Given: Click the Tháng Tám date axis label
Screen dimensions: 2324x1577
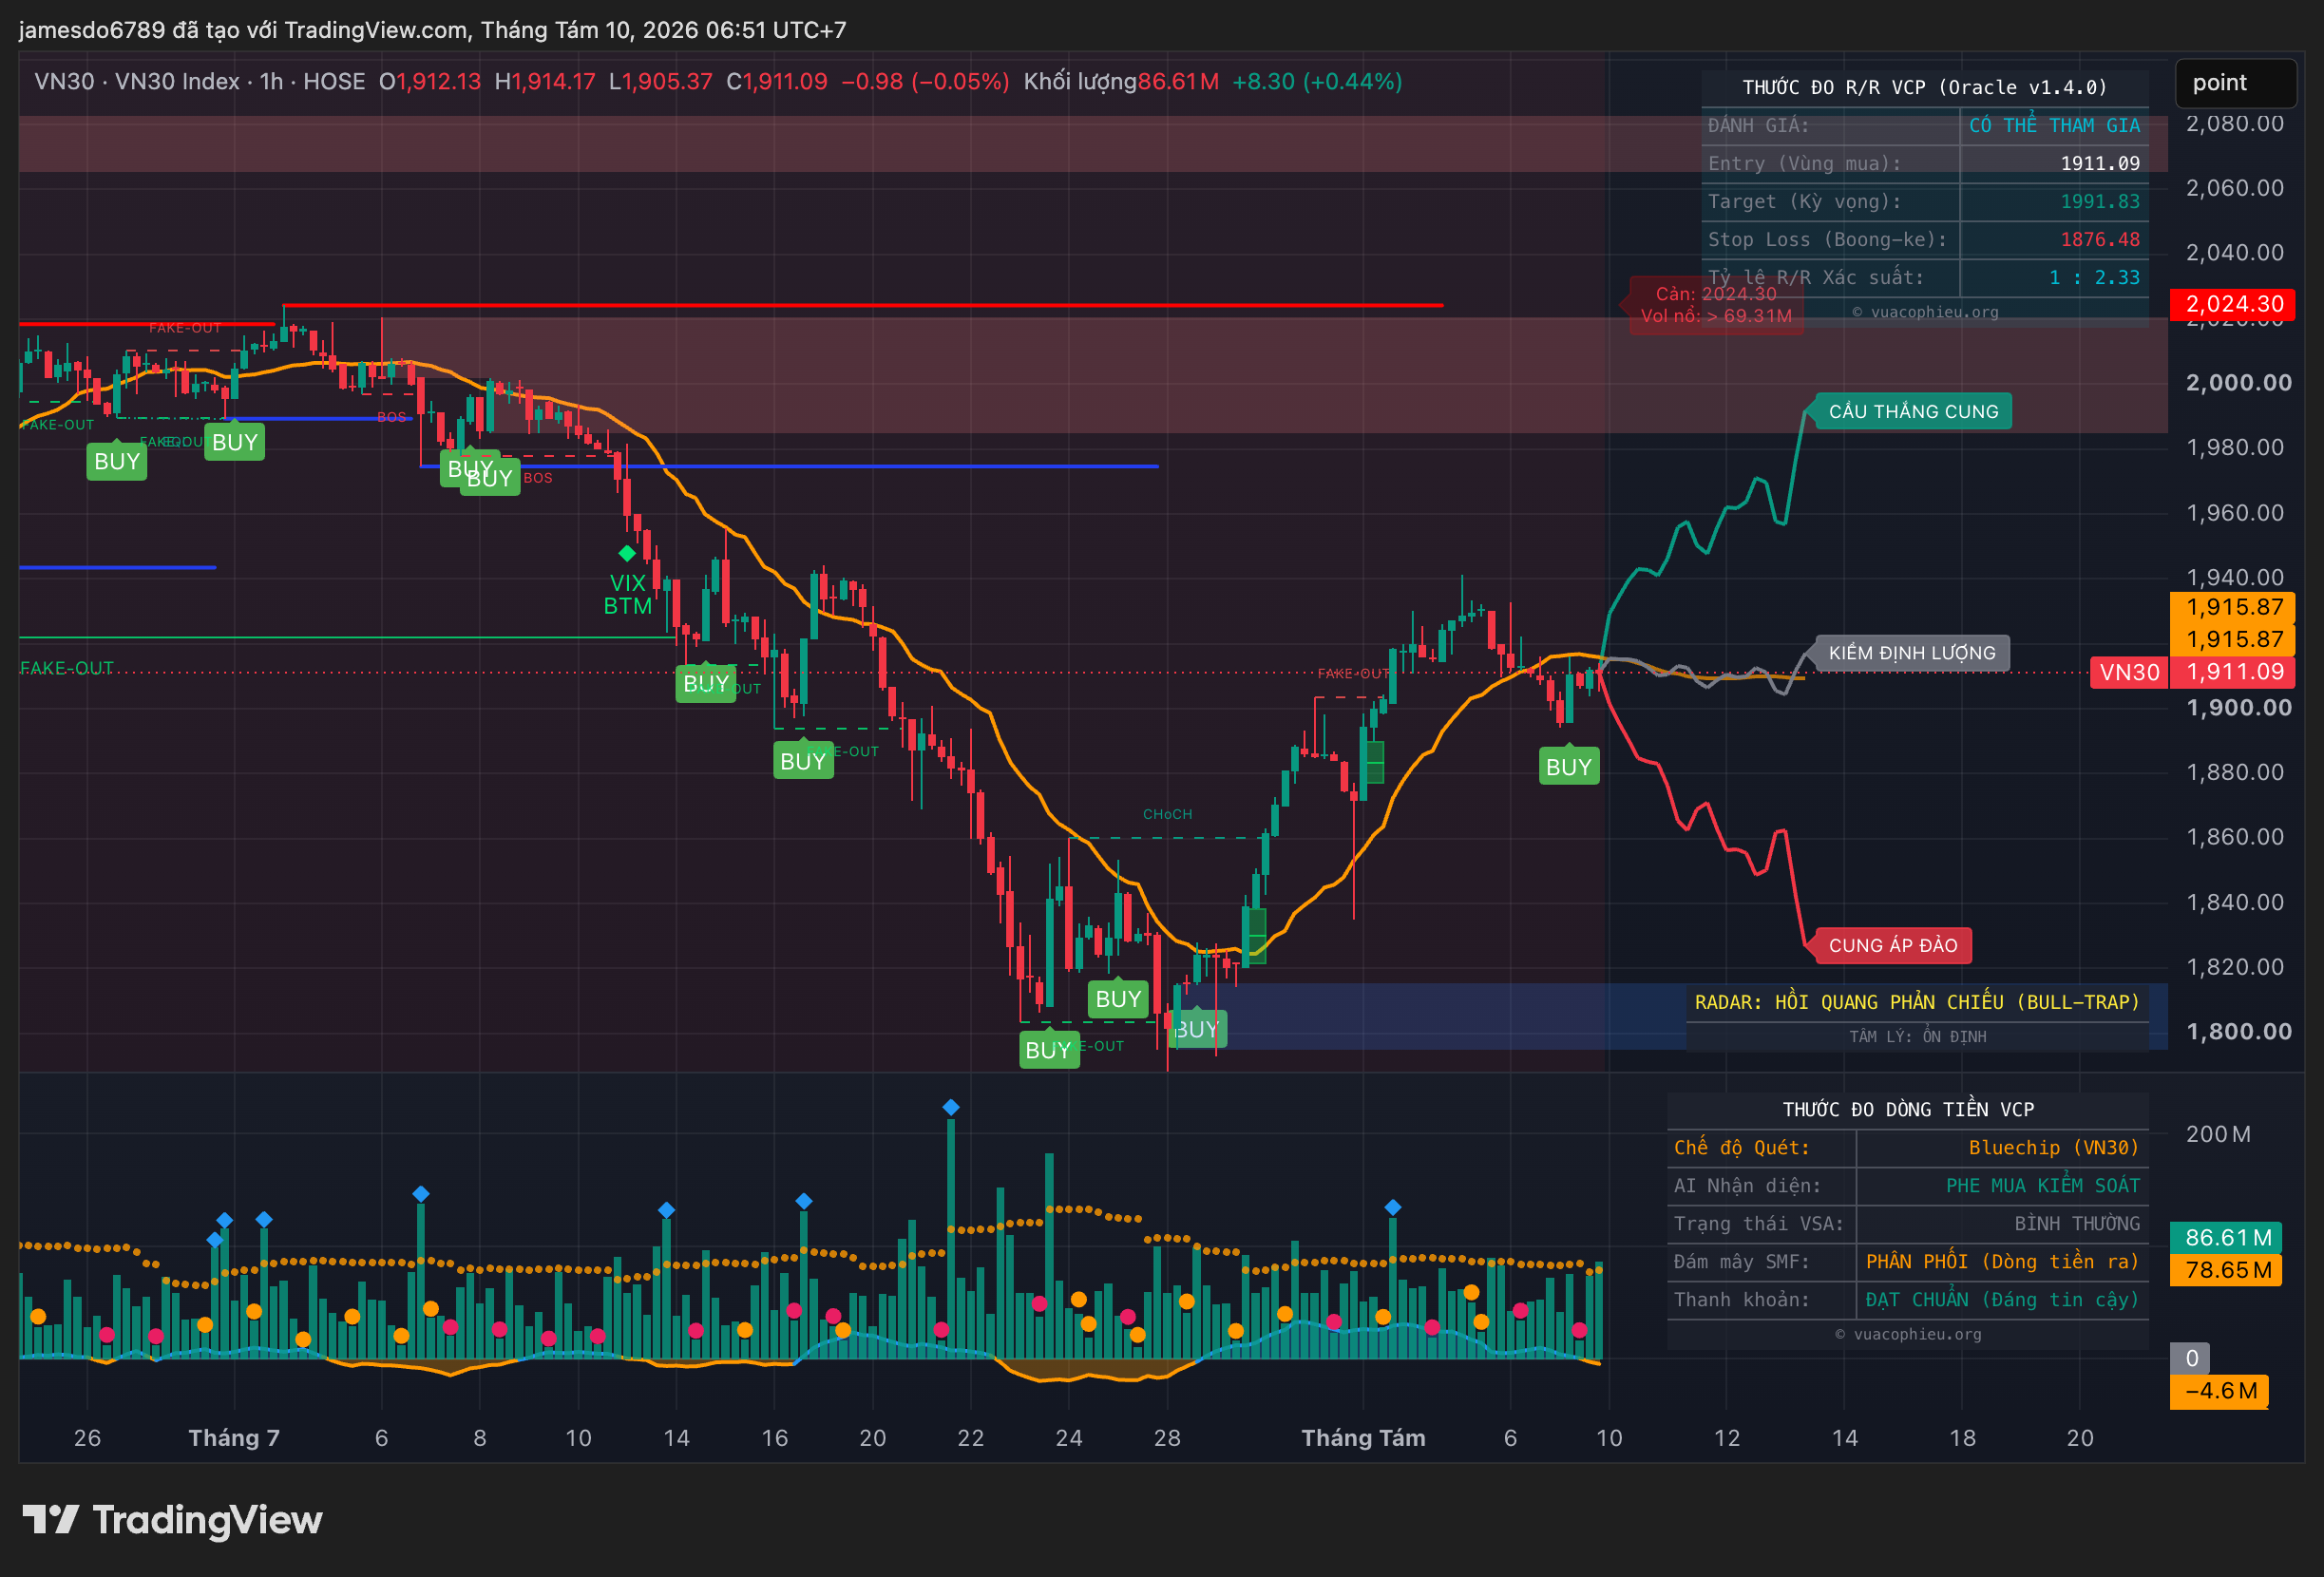Looking at the screenshot, I should [1363, 1437].
